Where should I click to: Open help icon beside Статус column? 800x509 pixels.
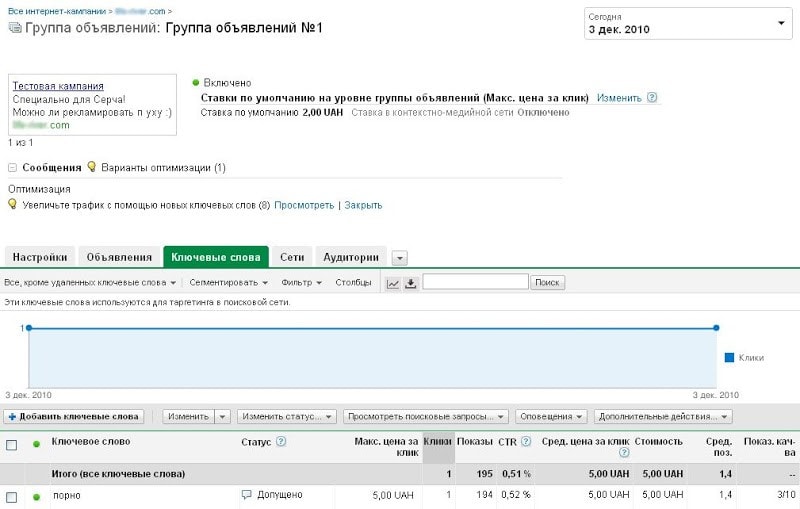(281, 441)
